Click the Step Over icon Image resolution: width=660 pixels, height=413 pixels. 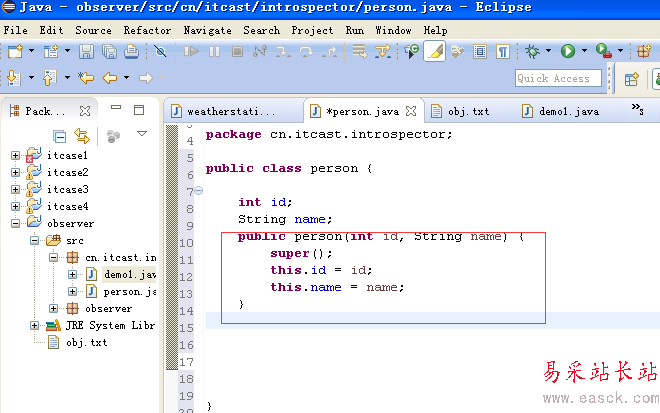[x=306, y=51]
